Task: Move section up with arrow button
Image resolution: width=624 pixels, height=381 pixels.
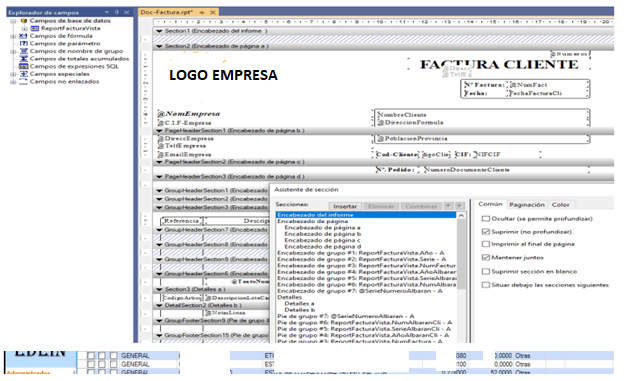Action: [x=448, y=206]
